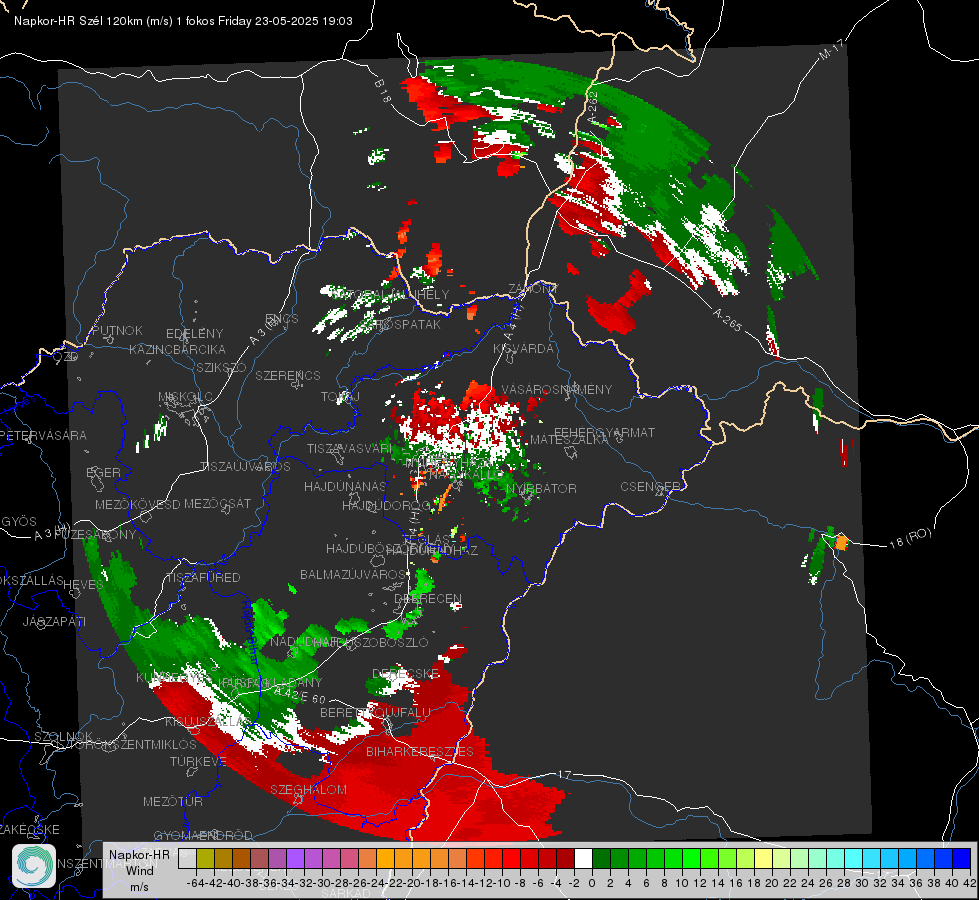The height and width of the screenshot is (900, 979).
Task: Click the MÁTÉSZALKA city label
Action: (x=568, y=440)
